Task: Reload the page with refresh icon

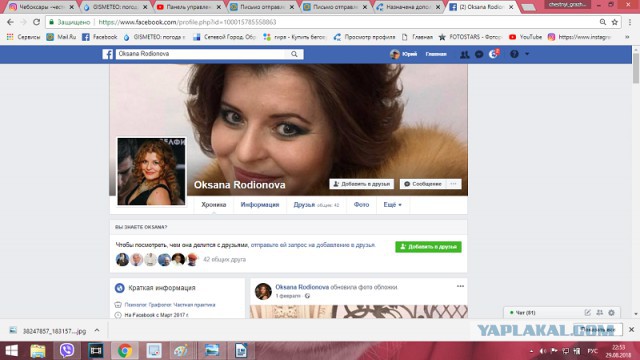Action: [36, 22]
